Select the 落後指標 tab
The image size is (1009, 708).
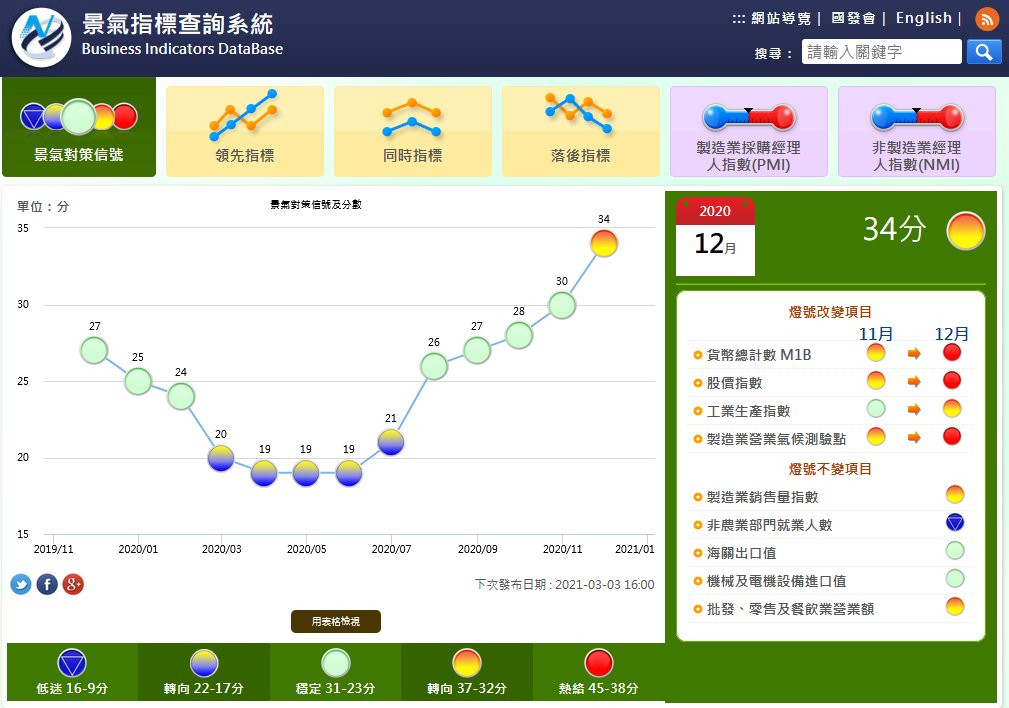pos(580,131)
